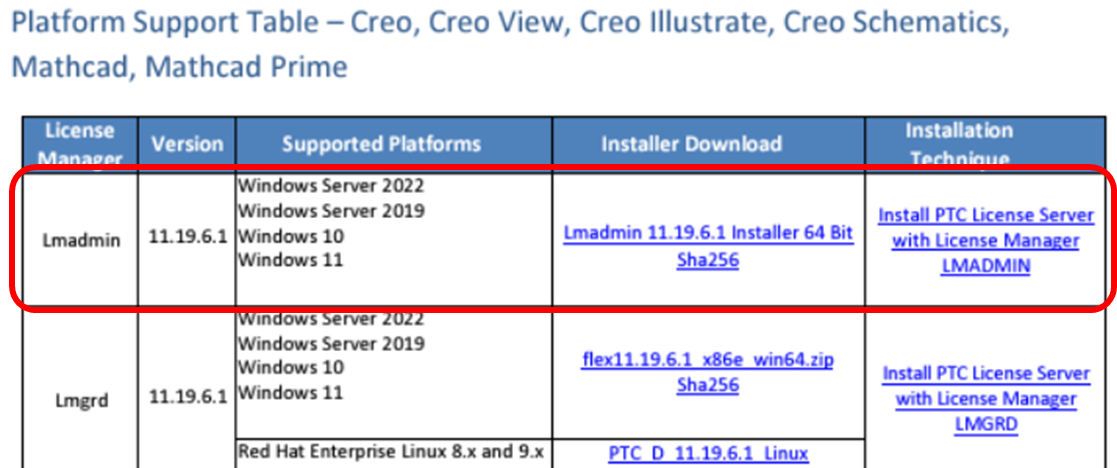The width and height of the screenshot is (1117, 468).
Task: Select the Installer Download column header
Action: pos(691,144)
